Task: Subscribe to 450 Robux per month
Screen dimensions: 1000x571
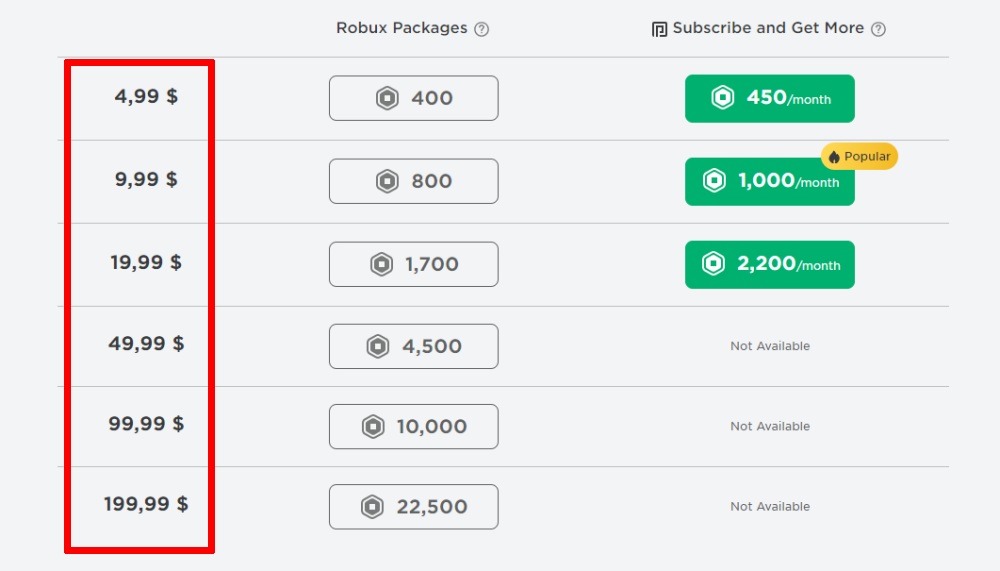Action: pos(769,98)
